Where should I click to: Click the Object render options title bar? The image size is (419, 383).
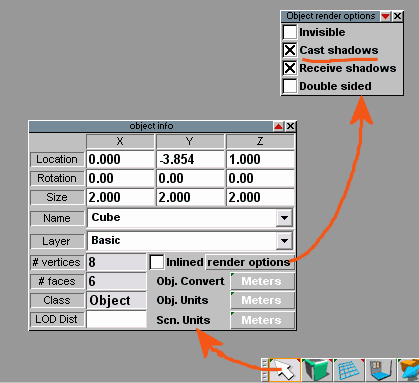click(331, 16)
